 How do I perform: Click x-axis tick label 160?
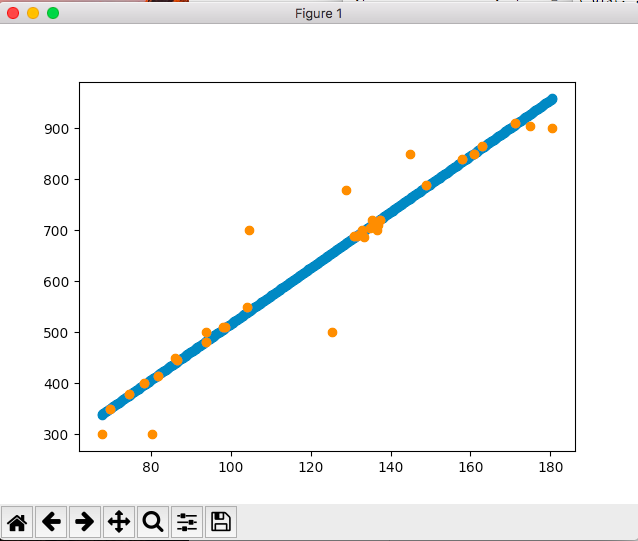click(x=471, y=467)
